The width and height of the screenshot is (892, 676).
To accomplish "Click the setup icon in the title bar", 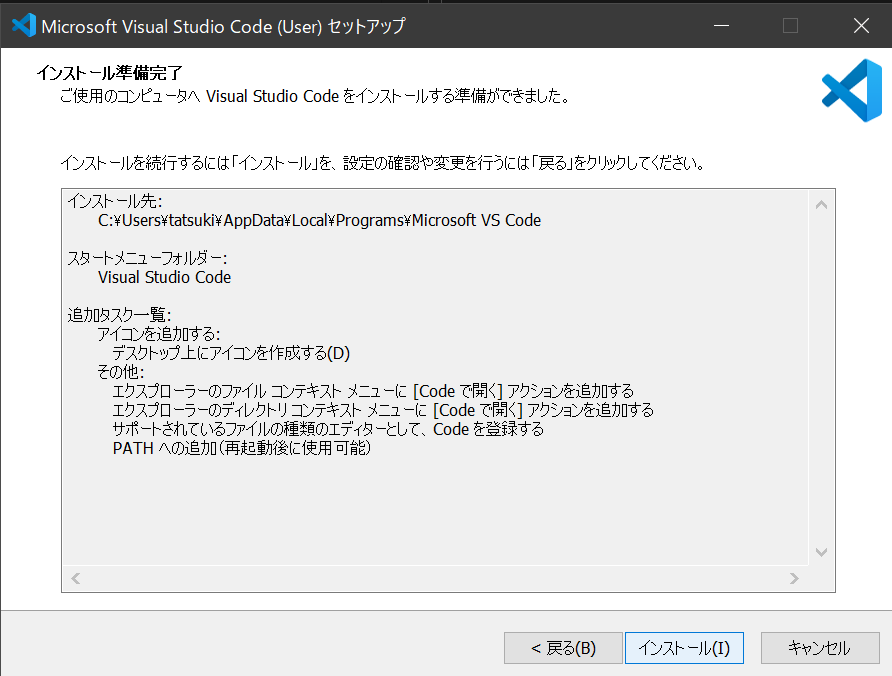I will point(22,25).
